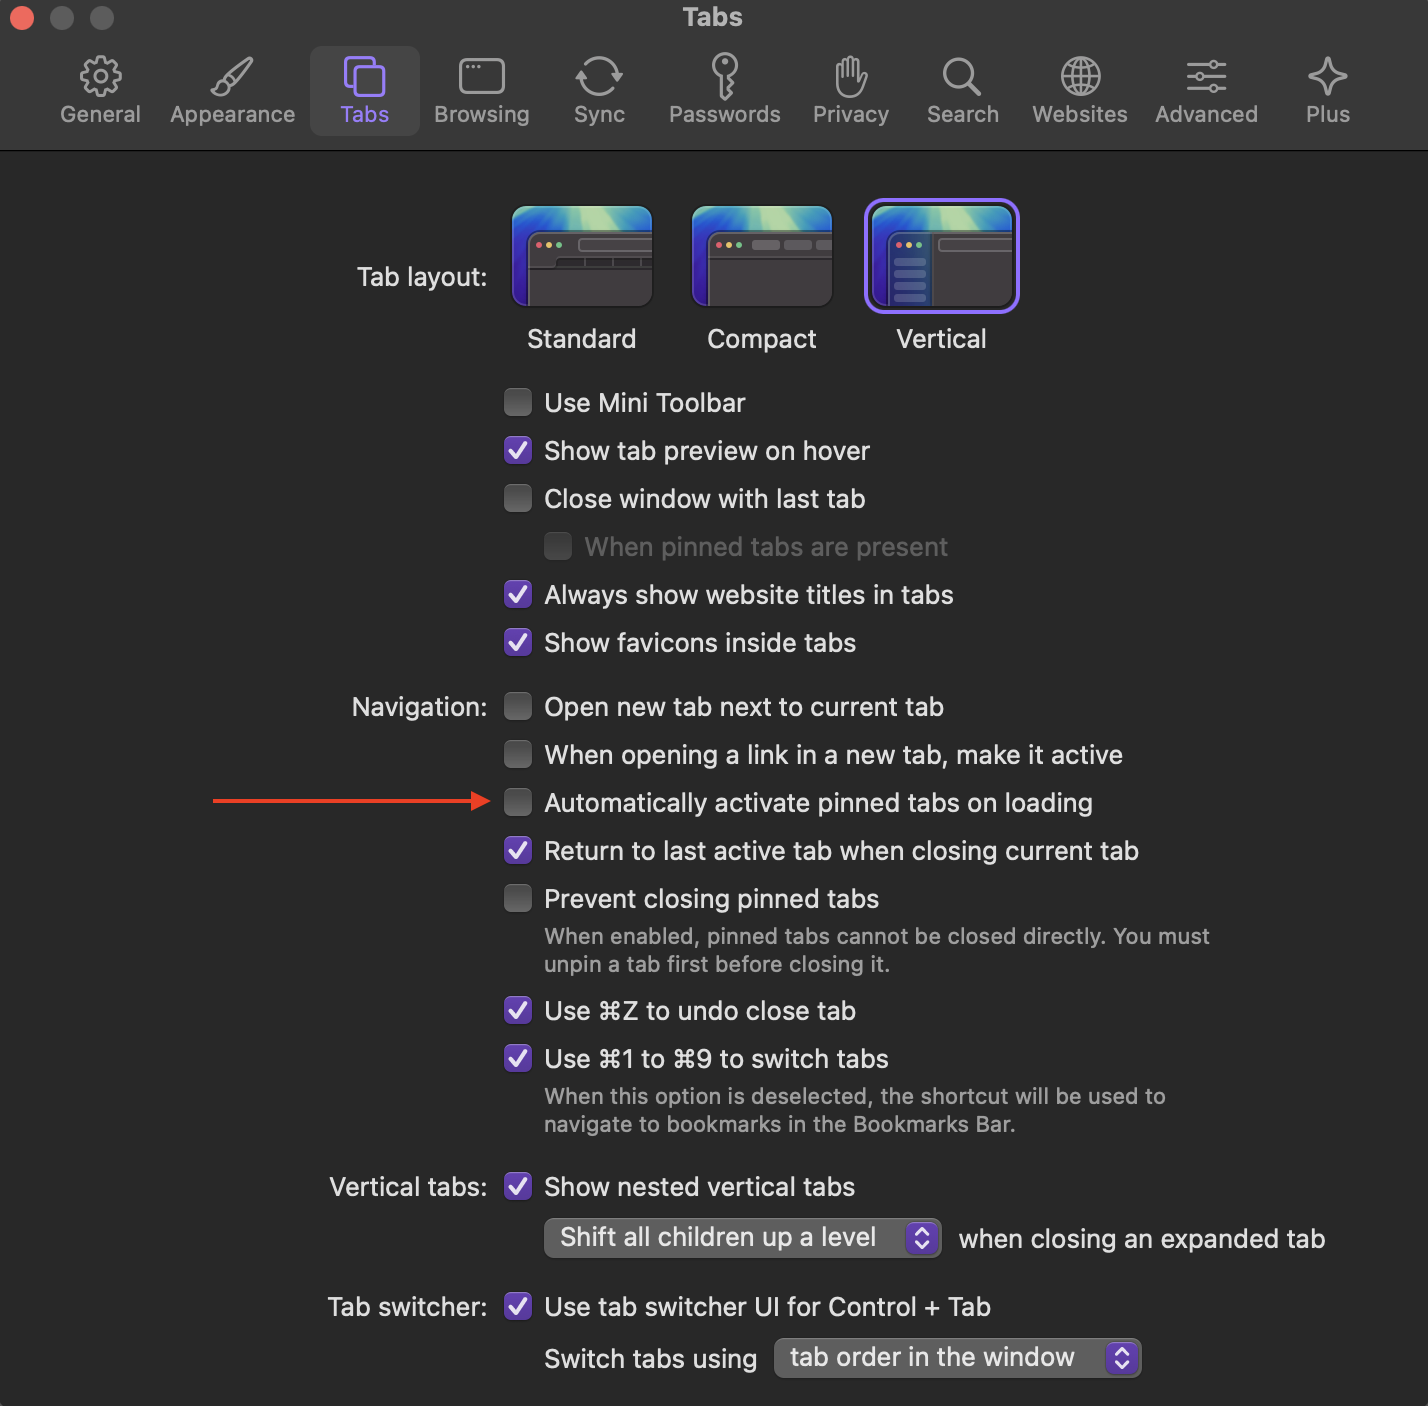This screenshot has height=1406, width=1428.
Task: Go to Privacy hand icon
Action: tap(850, 77)
